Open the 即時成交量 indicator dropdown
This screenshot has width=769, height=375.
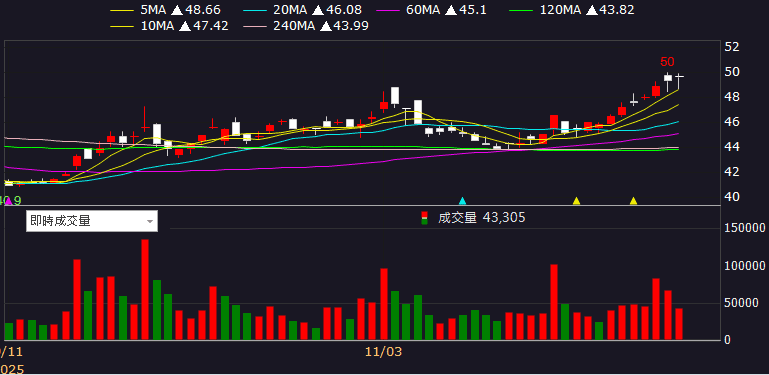tap(92, 221)
